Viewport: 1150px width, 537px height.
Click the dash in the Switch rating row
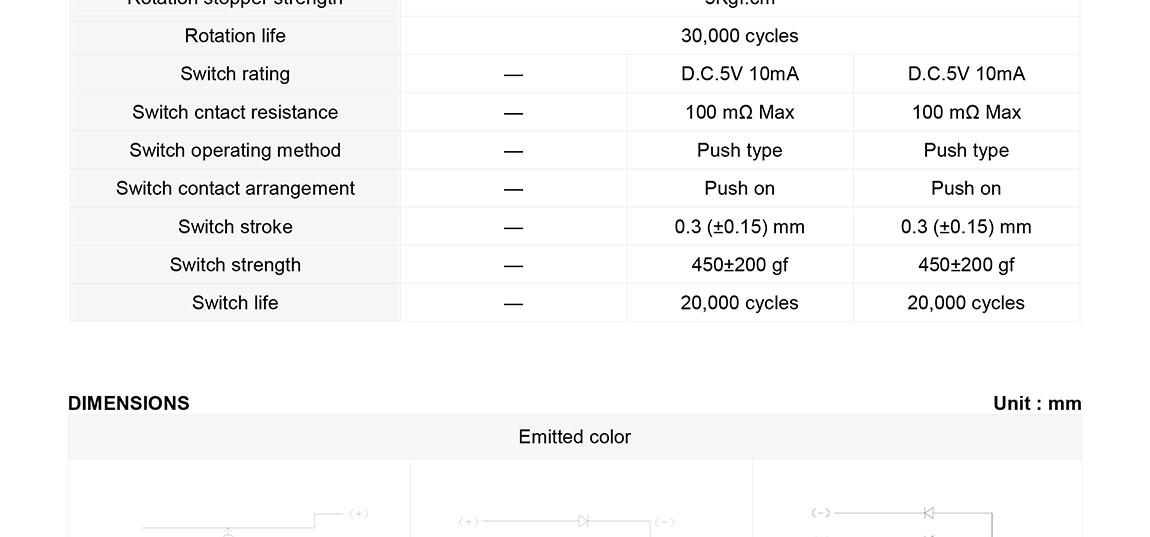pyautogui.click(x=513, y=75)
